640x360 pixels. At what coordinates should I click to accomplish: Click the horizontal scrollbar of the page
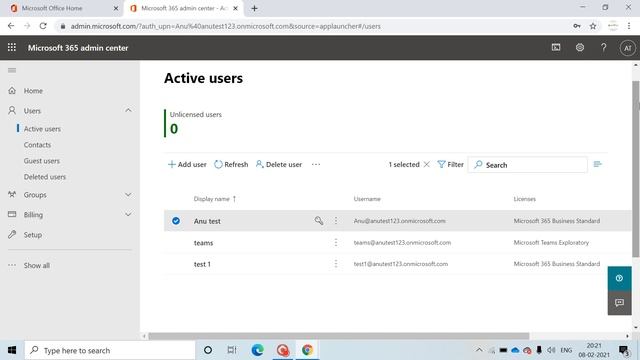point(339,336)
